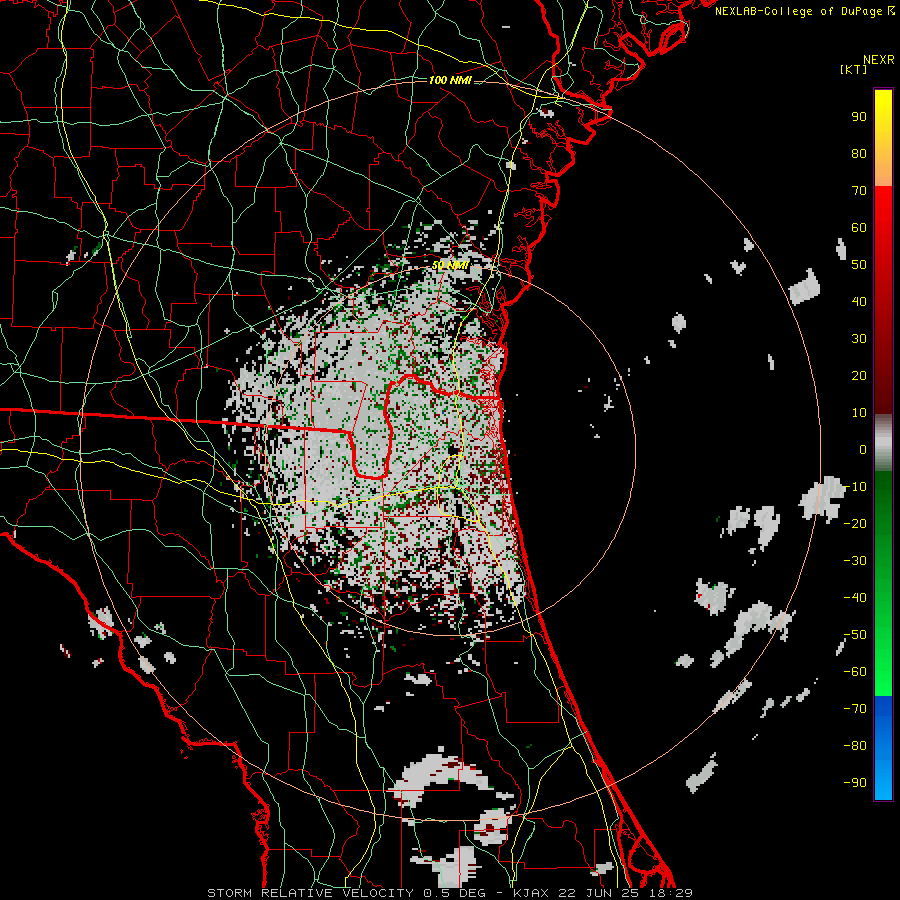Click the -10 scale value
The image size is (900, 900).
855,487
